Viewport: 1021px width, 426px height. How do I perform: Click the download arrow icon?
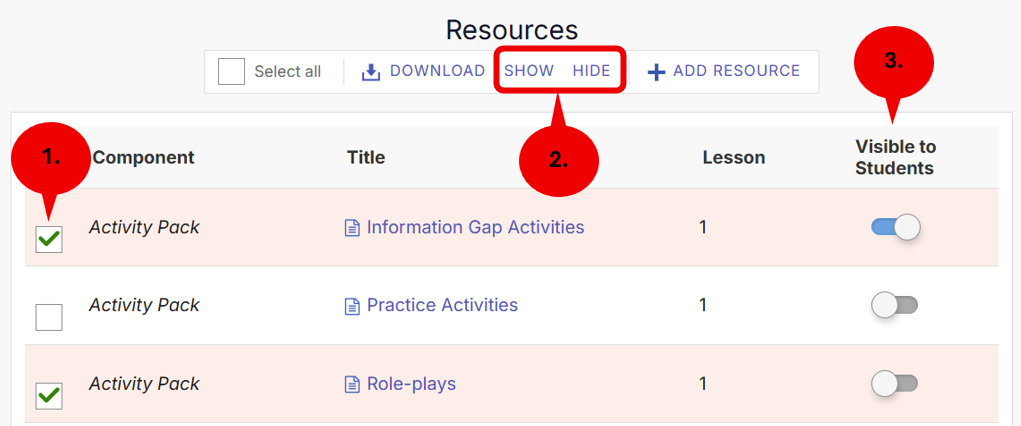click(371, 72)
